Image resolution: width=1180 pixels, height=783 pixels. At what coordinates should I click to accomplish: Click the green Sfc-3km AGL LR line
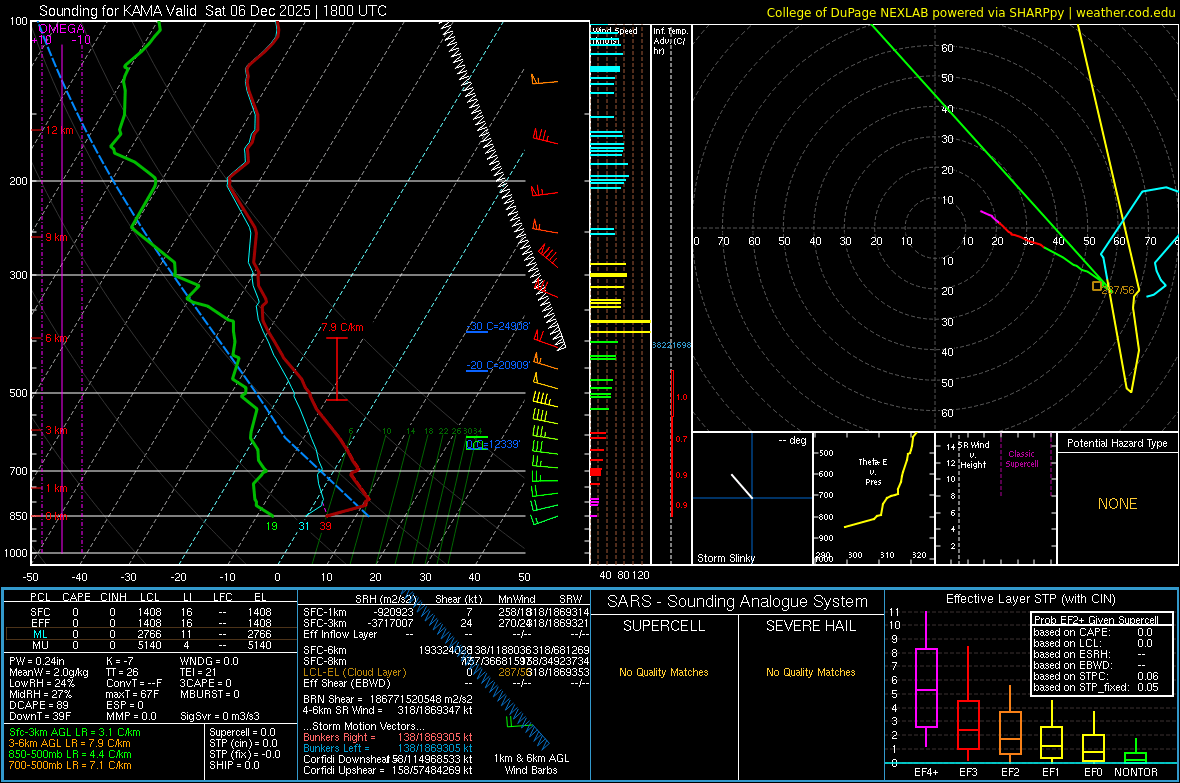pos(75,733)
